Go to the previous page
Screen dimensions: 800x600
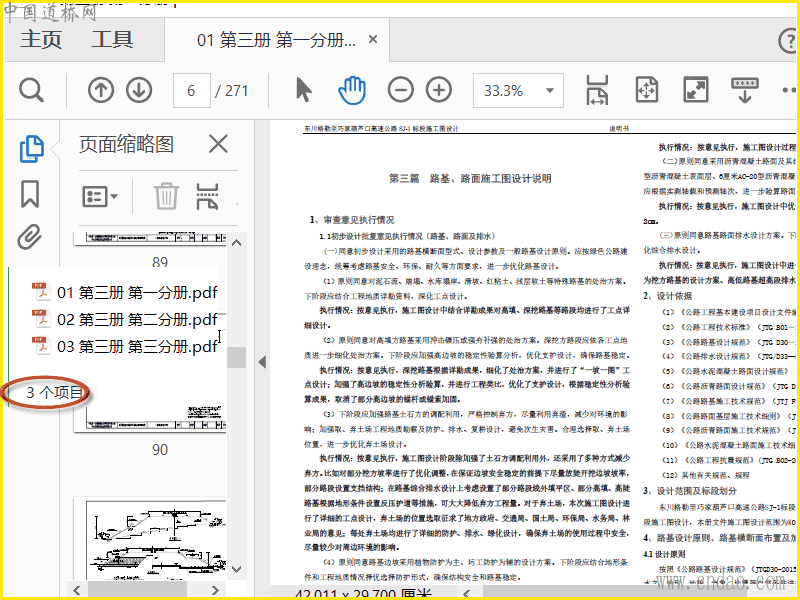101,91
